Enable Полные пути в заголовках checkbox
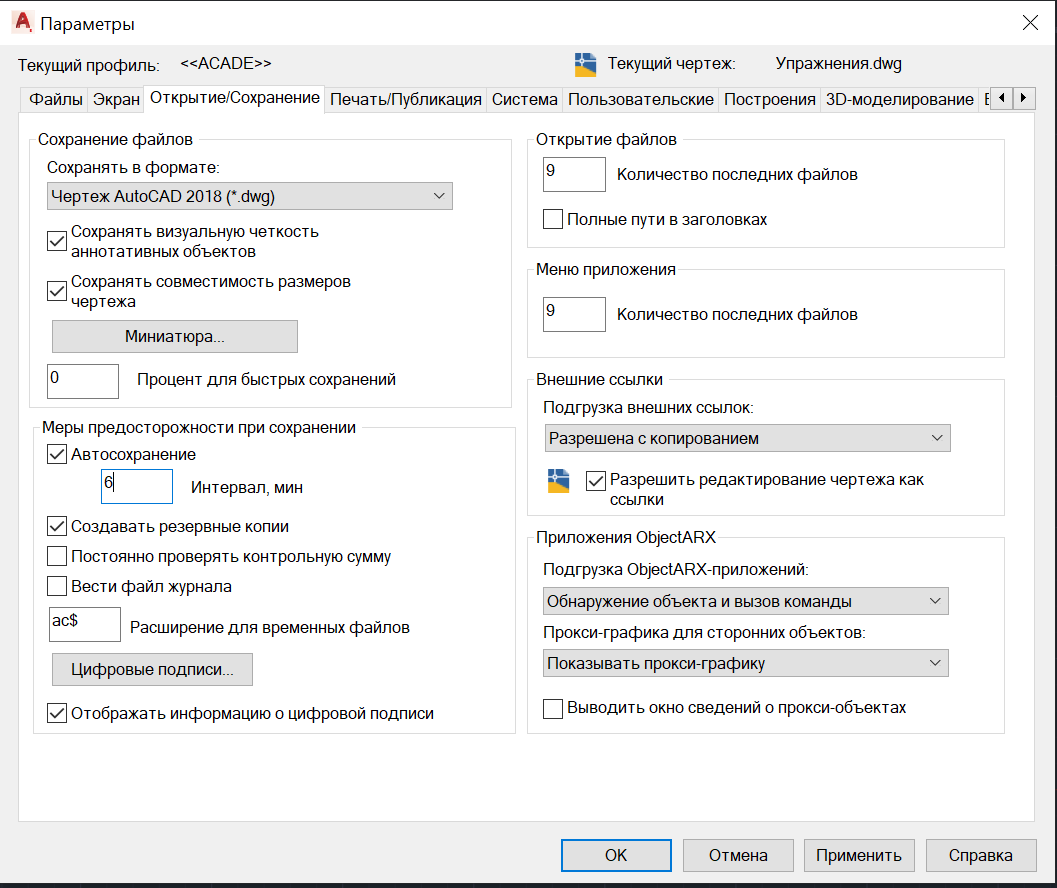The width and height of the screenshot is (1057, 888). pyautogui.click(x=553, y=219)
